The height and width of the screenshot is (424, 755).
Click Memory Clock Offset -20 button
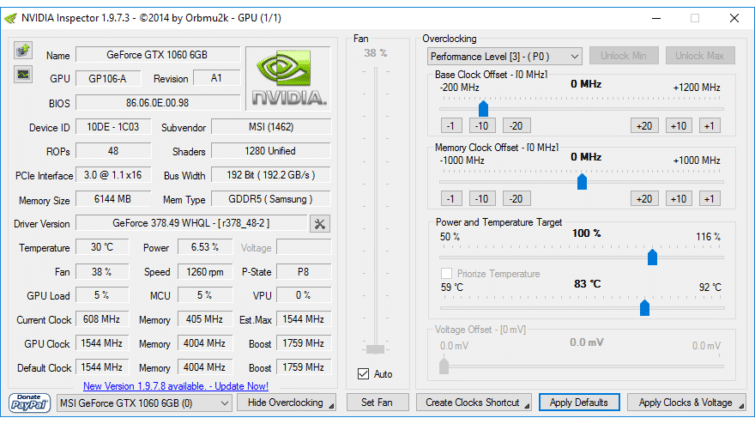click(x=517, y=199)
